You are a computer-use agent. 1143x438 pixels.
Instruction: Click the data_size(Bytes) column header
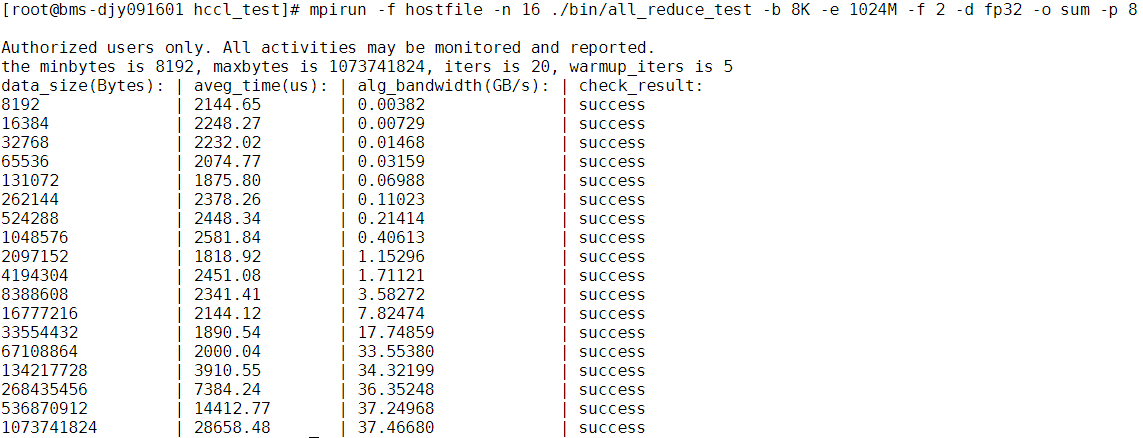click(83, 86)
